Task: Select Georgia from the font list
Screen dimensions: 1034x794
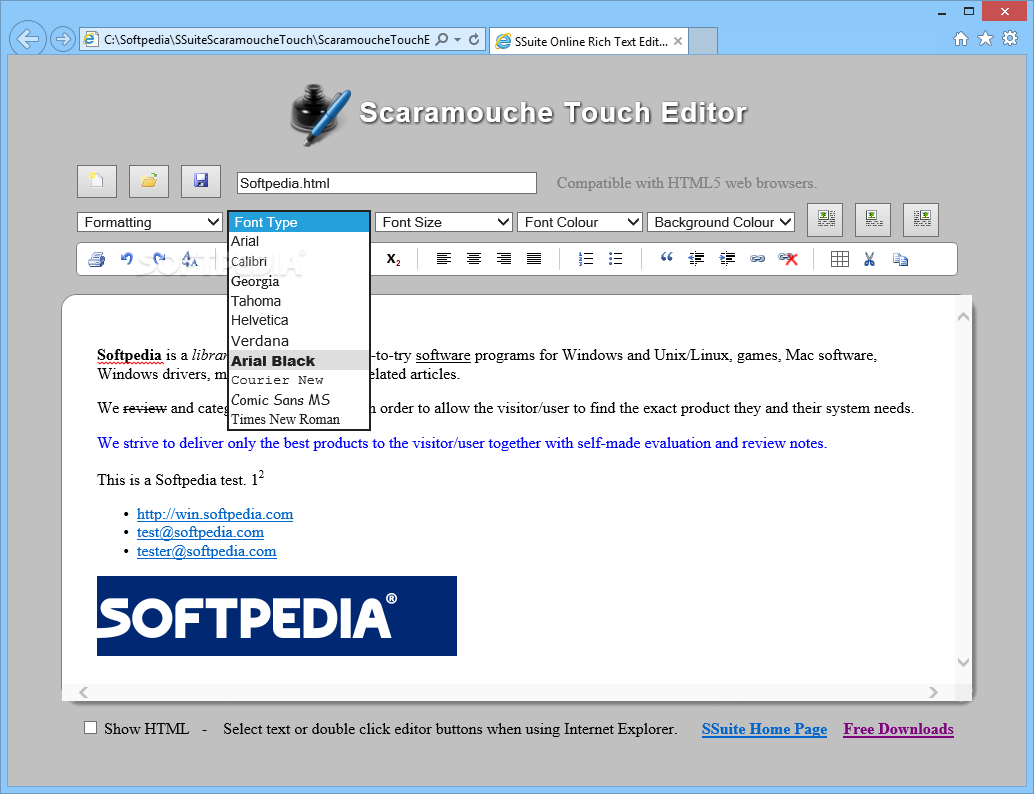Action: [299, 281]
